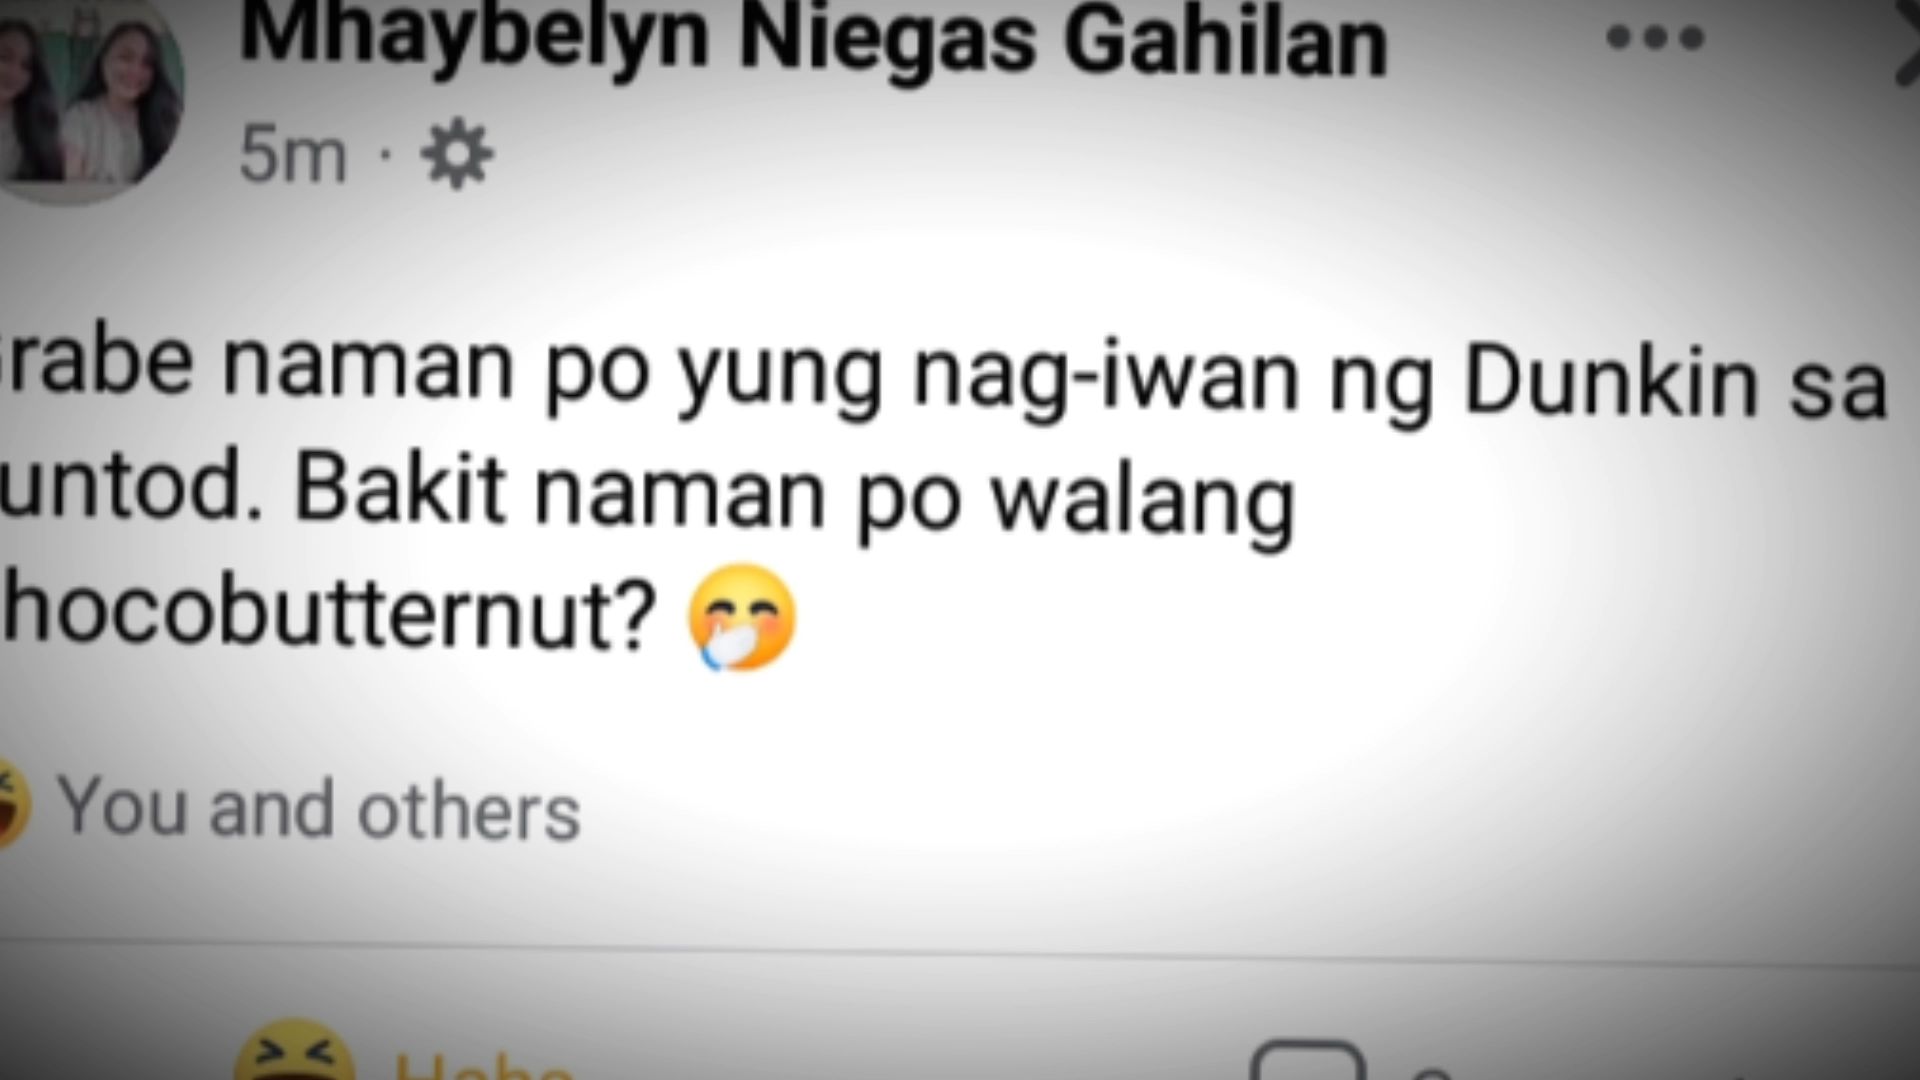Click the gear privacy icon beside 5m
Viewport: 1920px width, 1080px height.
pos(457,156)
